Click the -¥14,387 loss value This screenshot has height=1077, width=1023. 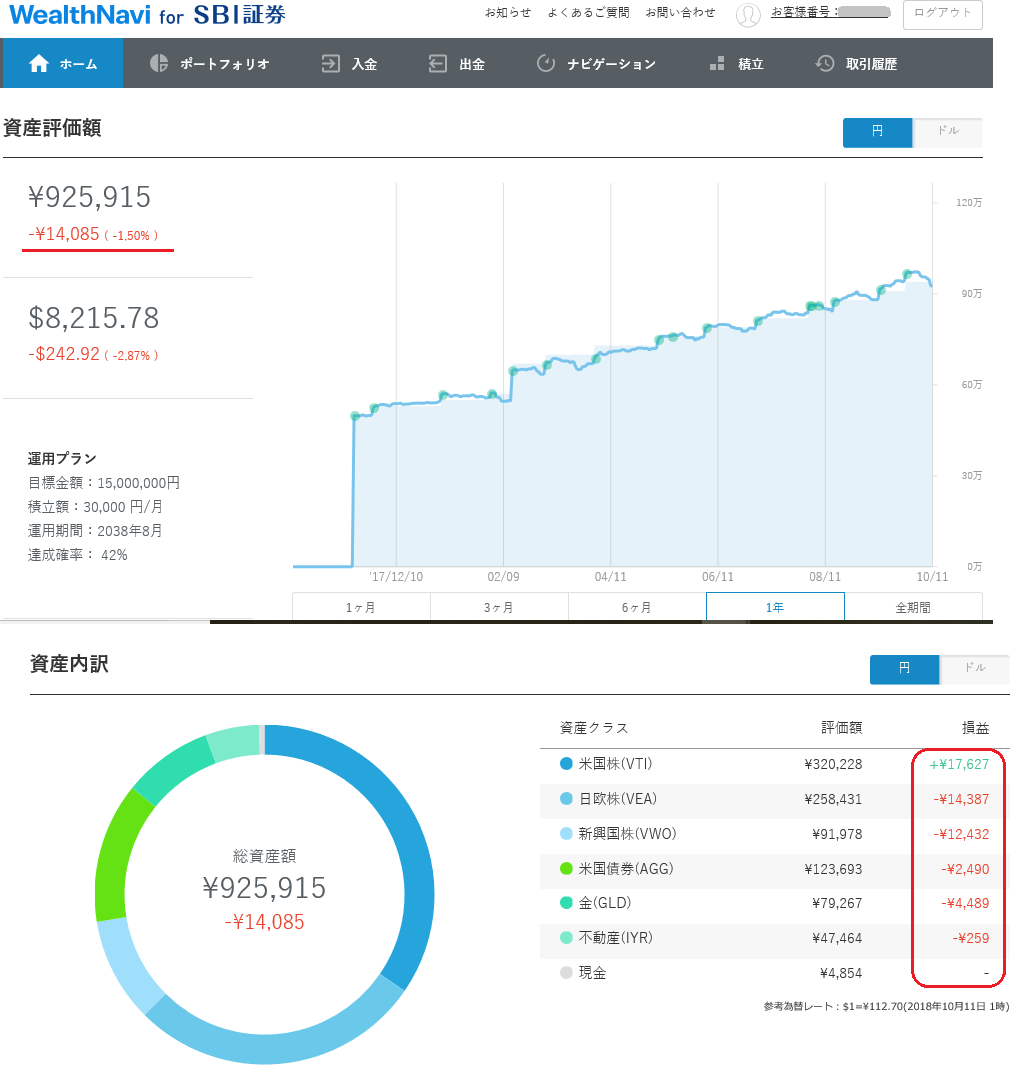tap(961, 800)
